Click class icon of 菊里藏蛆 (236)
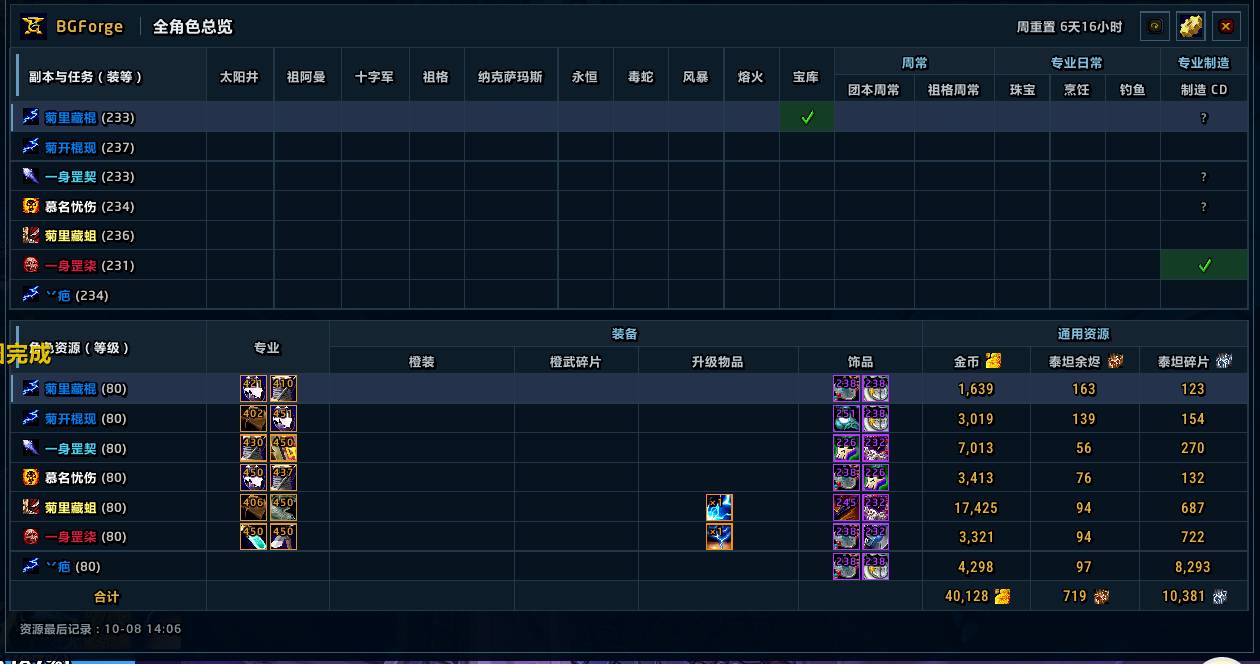Viewport: 1260px width, 664px height. (x=31, y=235)
